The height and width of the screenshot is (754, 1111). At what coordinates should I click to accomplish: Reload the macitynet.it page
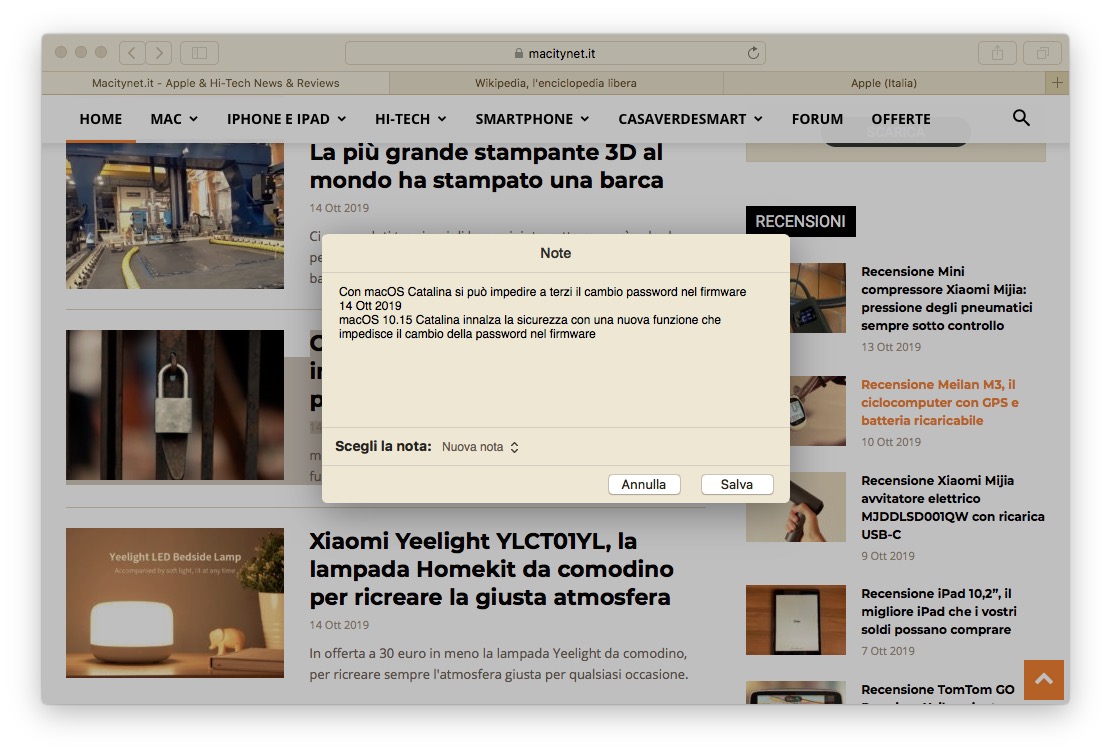[752, 53]
